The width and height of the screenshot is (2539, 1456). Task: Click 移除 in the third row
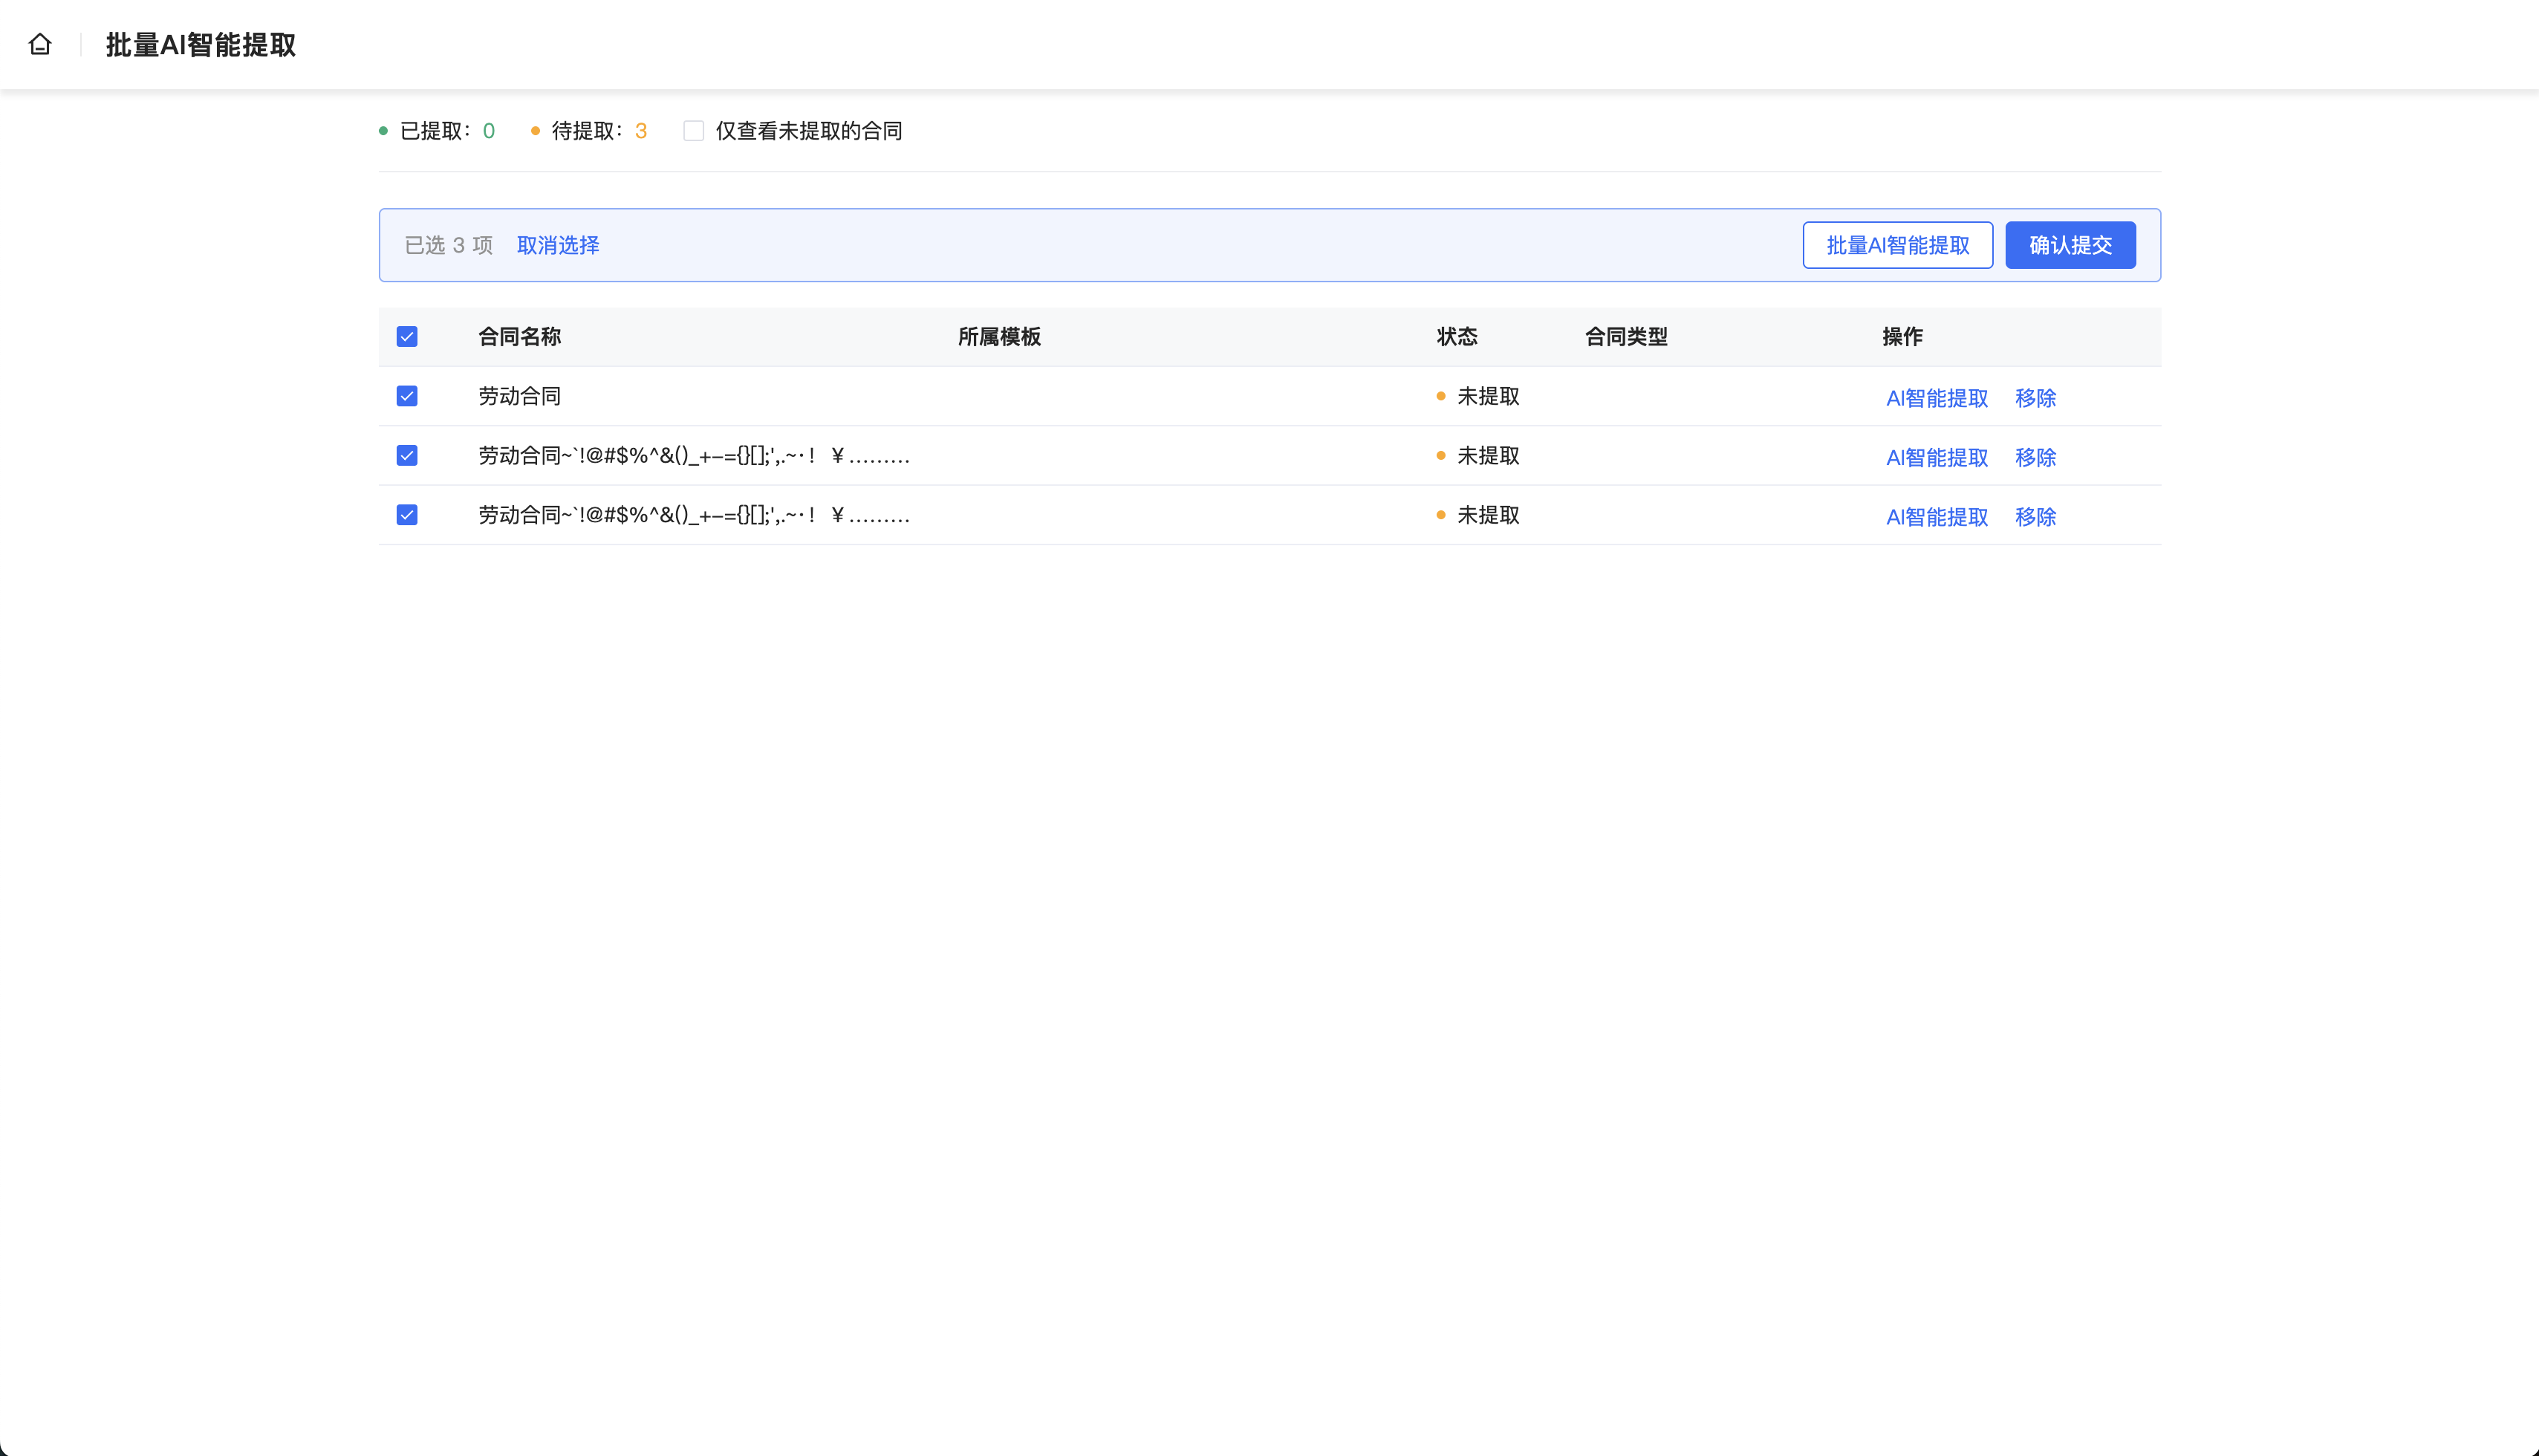pyautogui.click(x=2035, y=517)
